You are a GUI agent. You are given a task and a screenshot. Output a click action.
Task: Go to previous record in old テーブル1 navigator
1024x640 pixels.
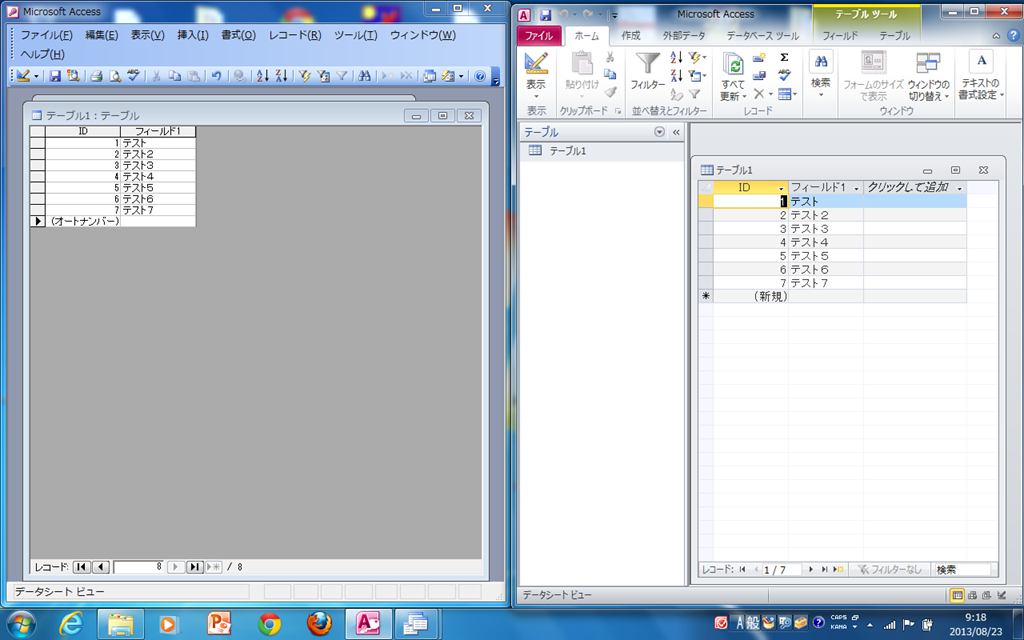(101, 567)
